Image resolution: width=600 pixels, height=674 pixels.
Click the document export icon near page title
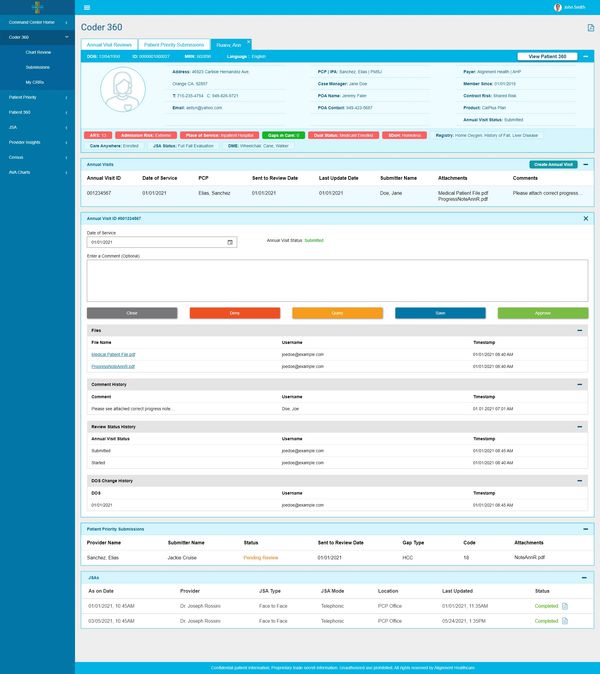coord(591,28)
